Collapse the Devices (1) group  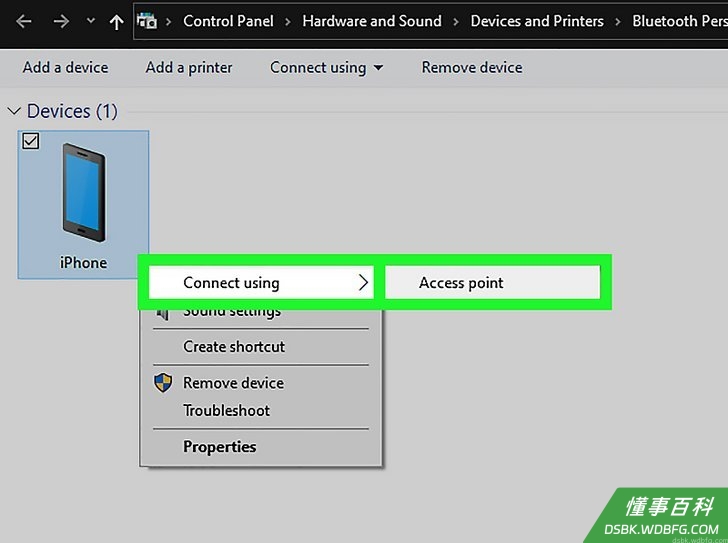tap(14, 111)
